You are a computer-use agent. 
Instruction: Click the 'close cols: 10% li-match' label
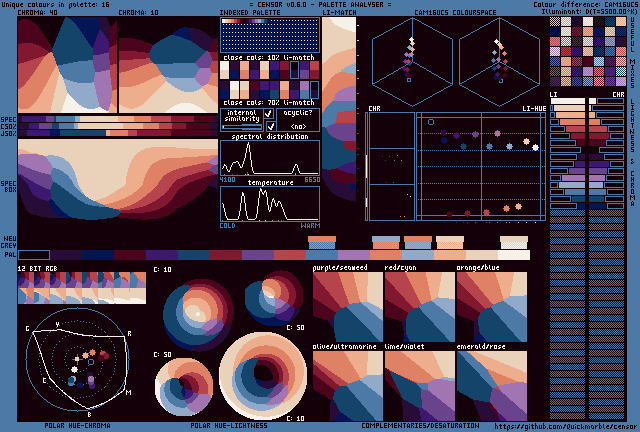click(x=269, y=57)
